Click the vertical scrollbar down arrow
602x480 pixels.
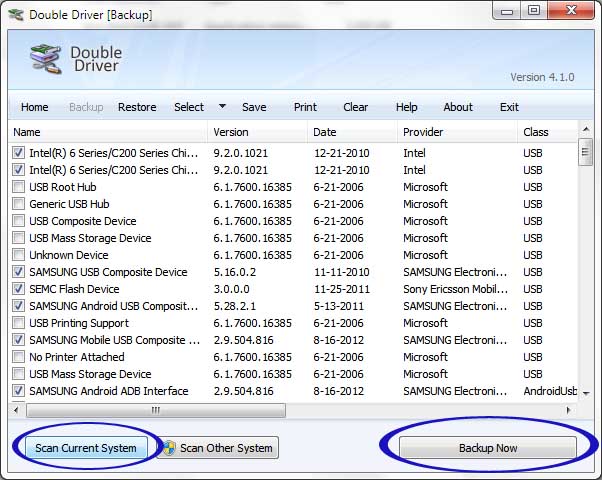point(586,393)
